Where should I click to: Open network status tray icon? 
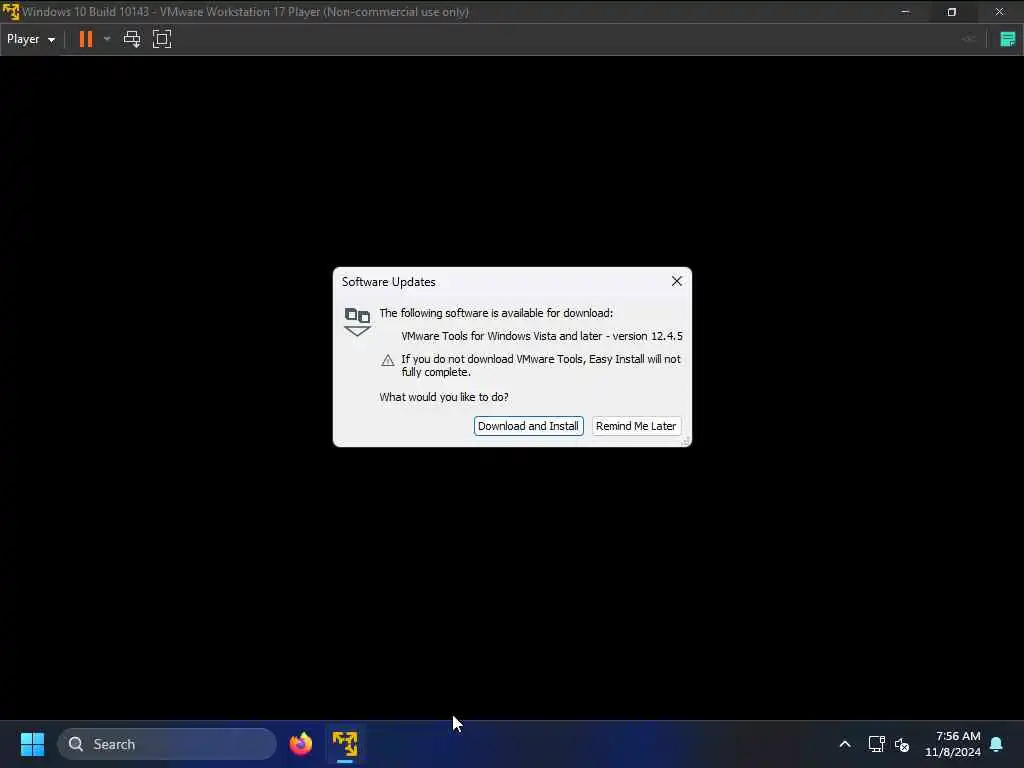pos(876,744)
